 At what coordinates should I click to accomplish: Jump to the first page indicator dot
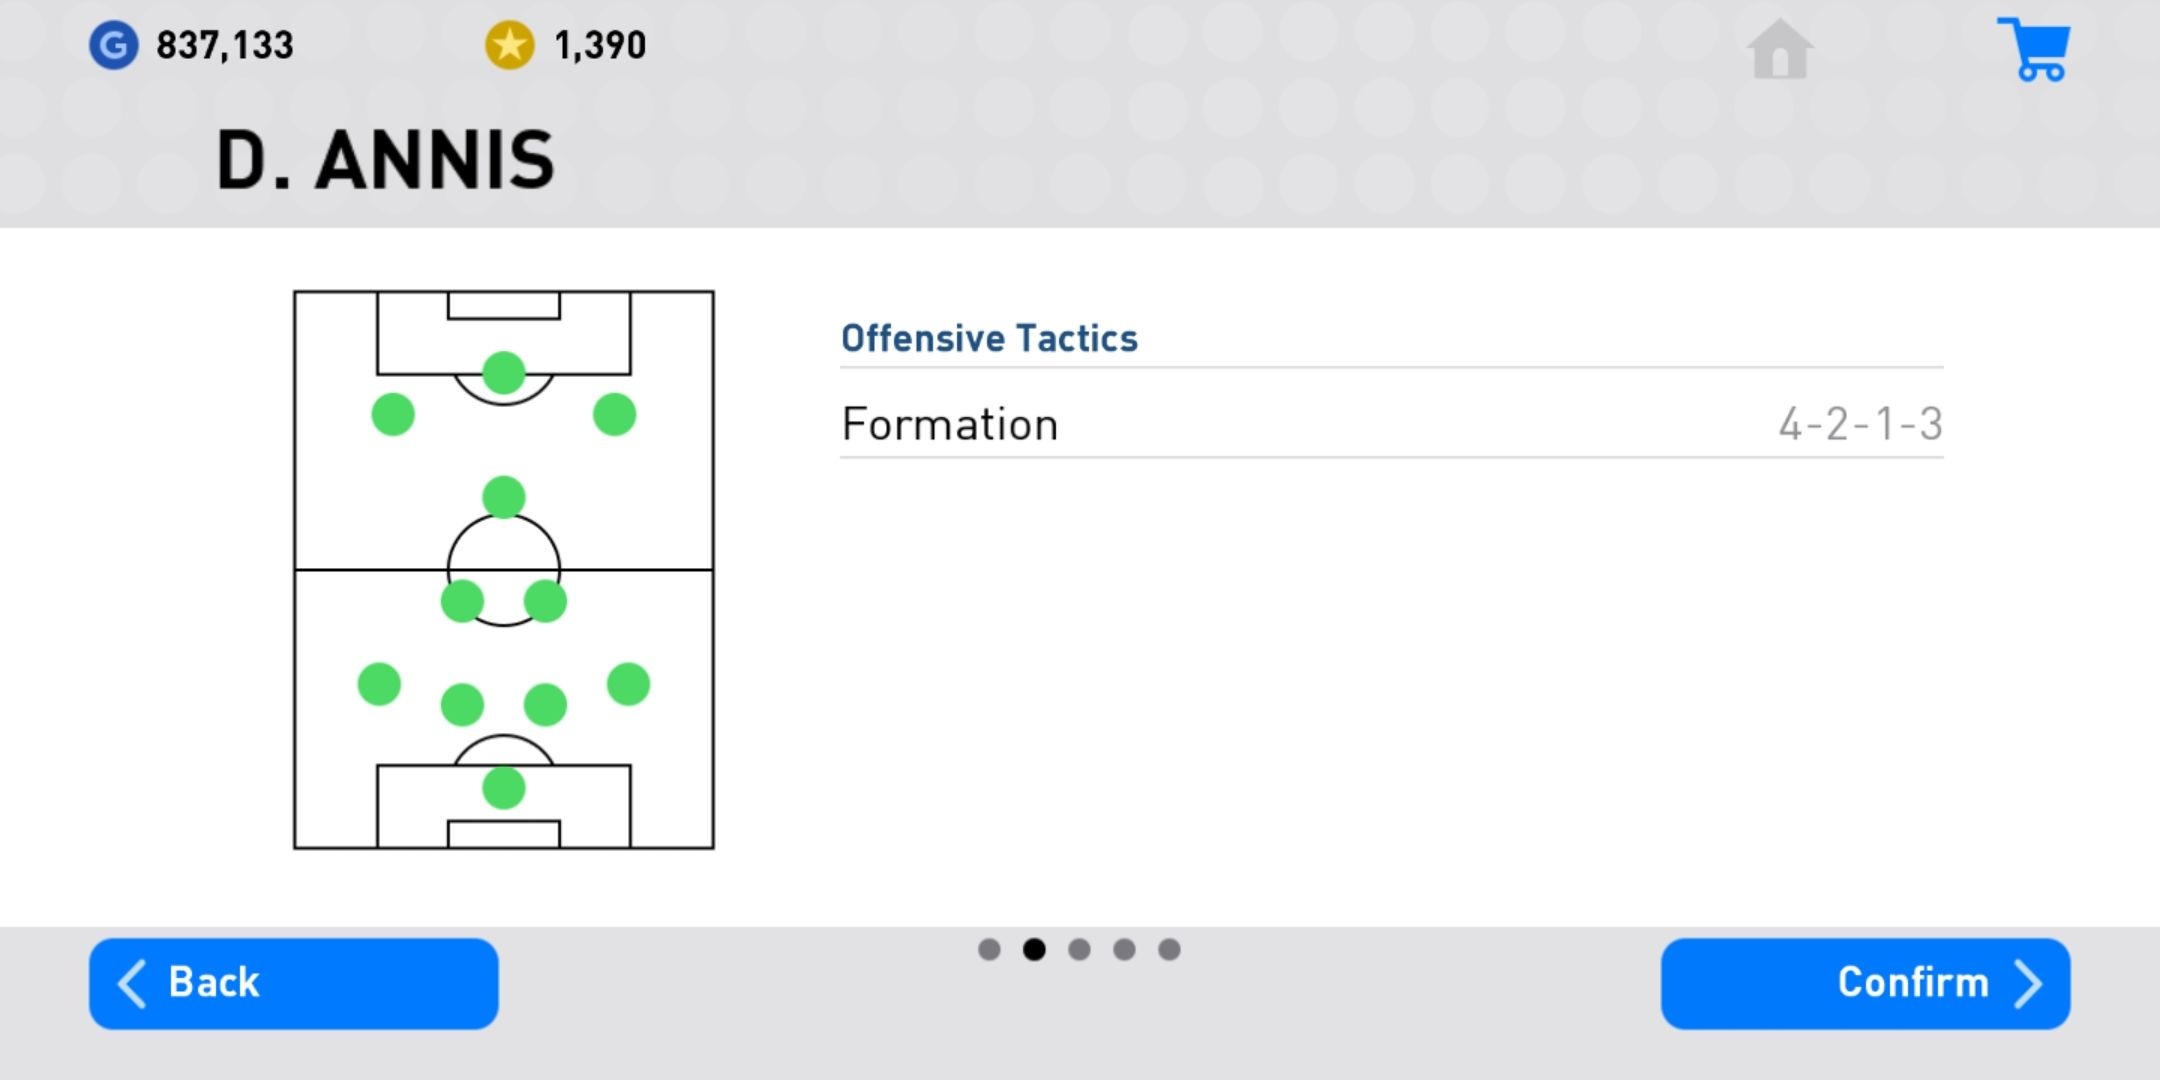coord(989,949)
